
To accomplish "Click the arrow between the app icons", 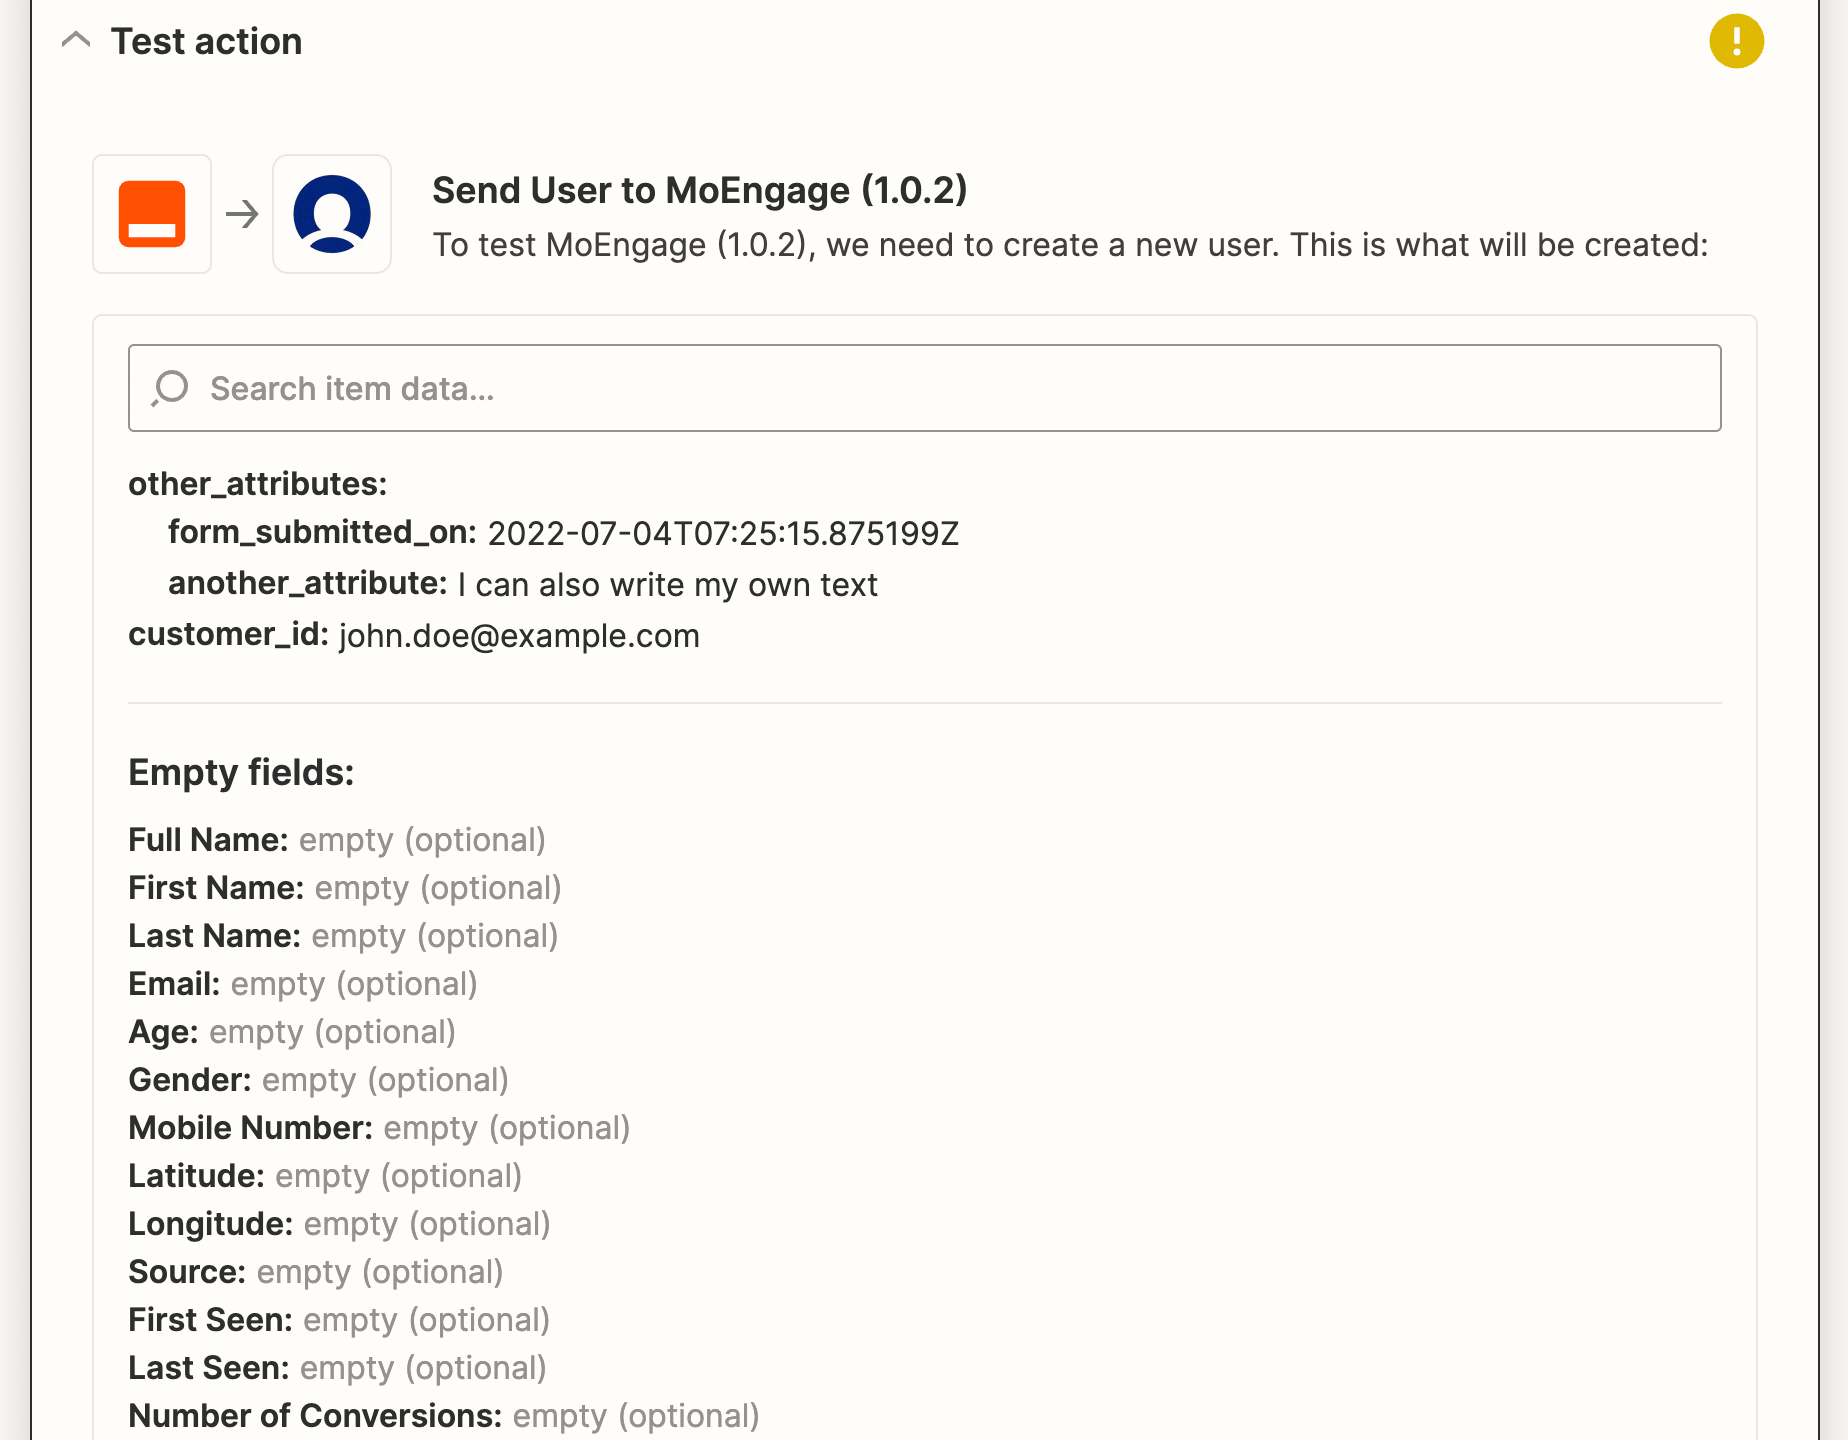I will (242, 214).
